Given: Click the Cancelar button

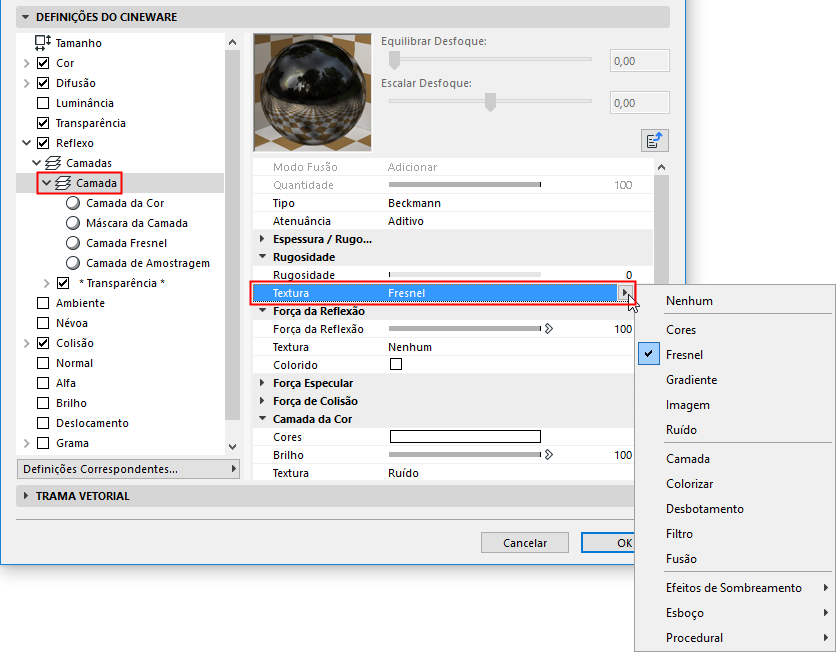Looking at the screenshot, I should (524, 542).
